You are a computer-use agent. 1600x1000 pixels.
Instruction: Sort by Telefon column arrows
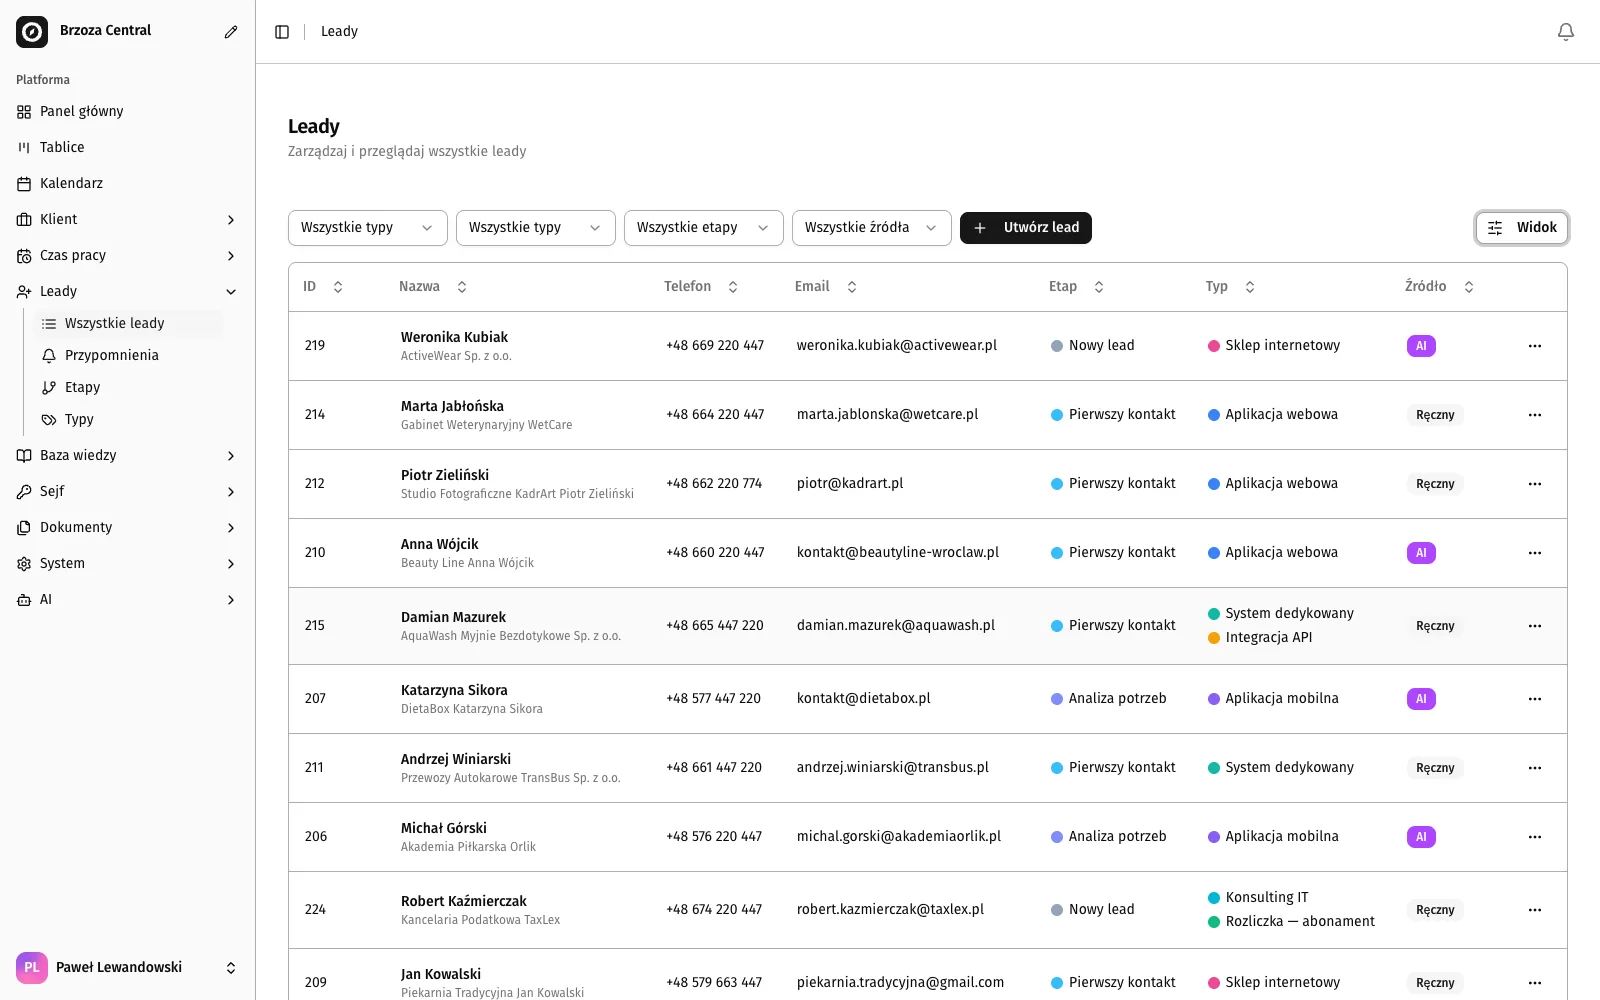pos(733,287)
